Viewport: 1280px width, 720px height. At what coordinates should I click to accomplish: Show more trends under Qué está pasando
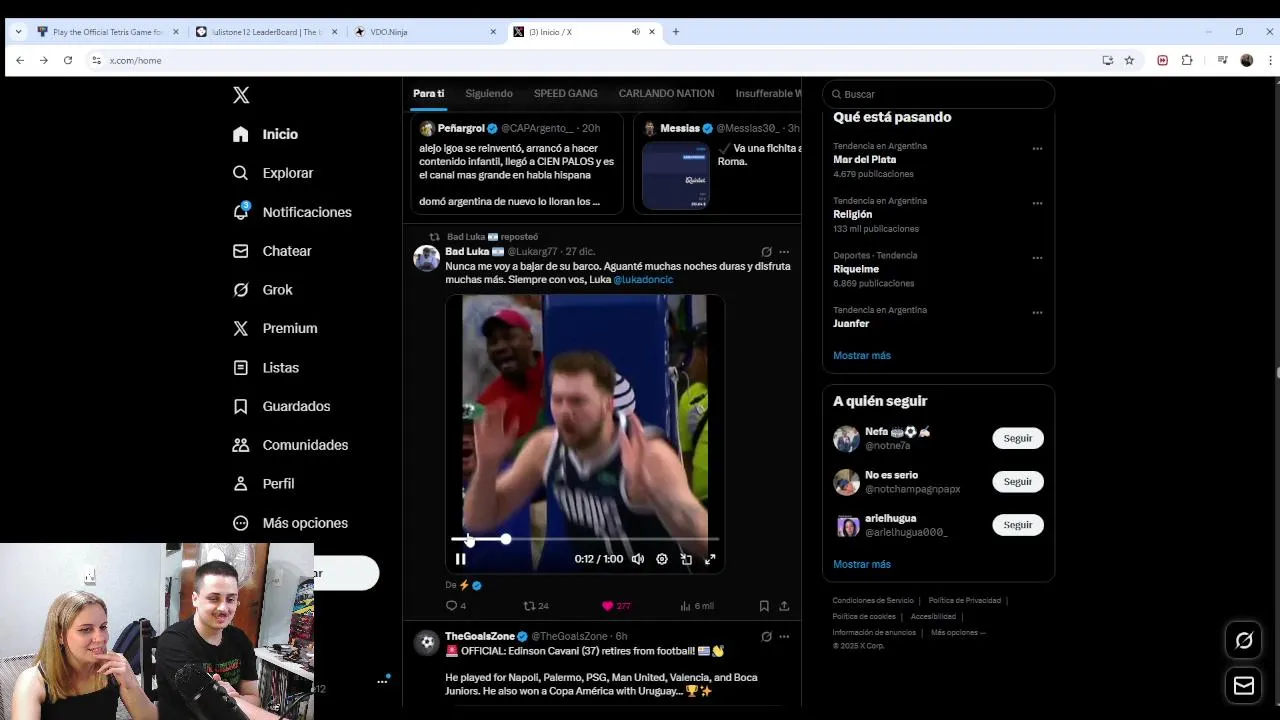[x=862, y=356]
